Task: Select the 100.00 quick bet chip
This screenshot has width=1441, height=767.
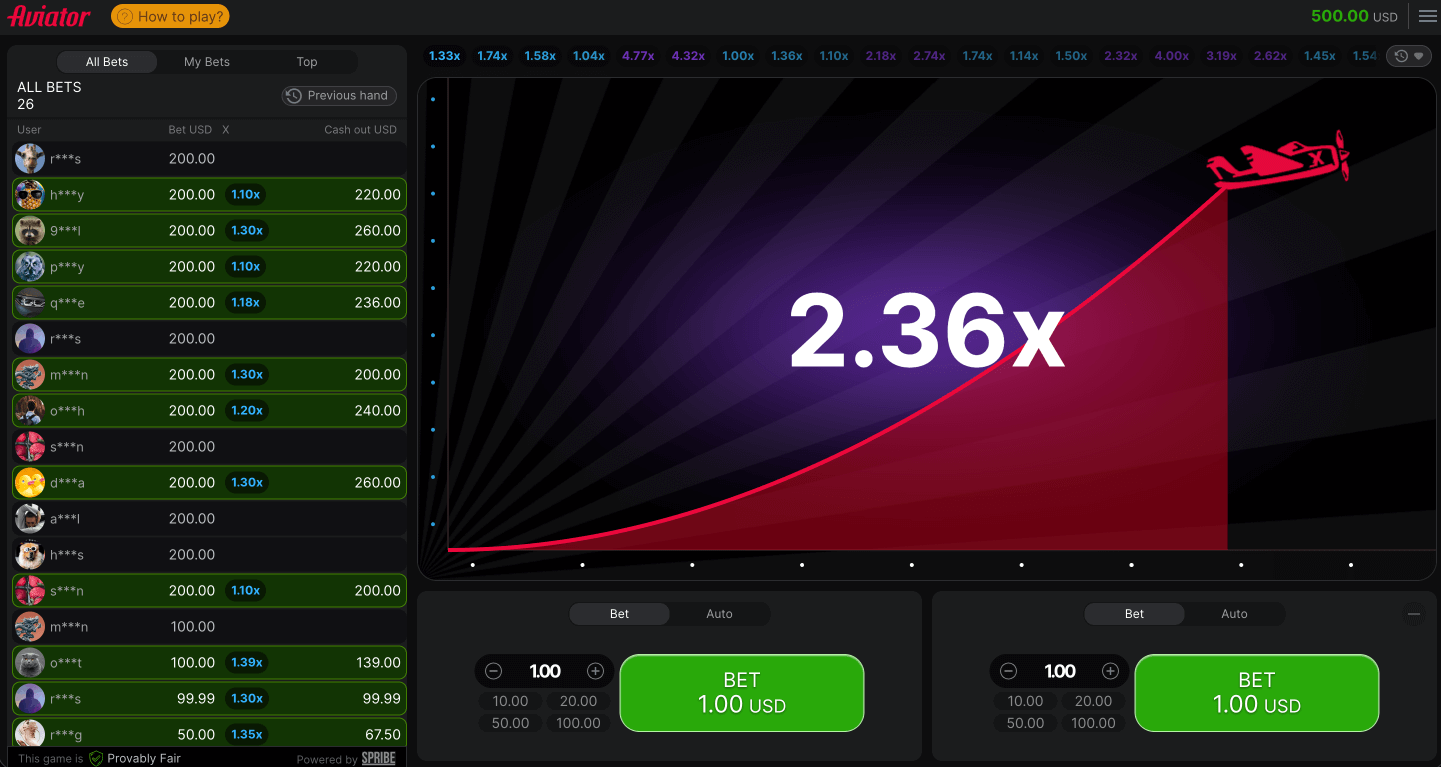Action: point(578,722)
